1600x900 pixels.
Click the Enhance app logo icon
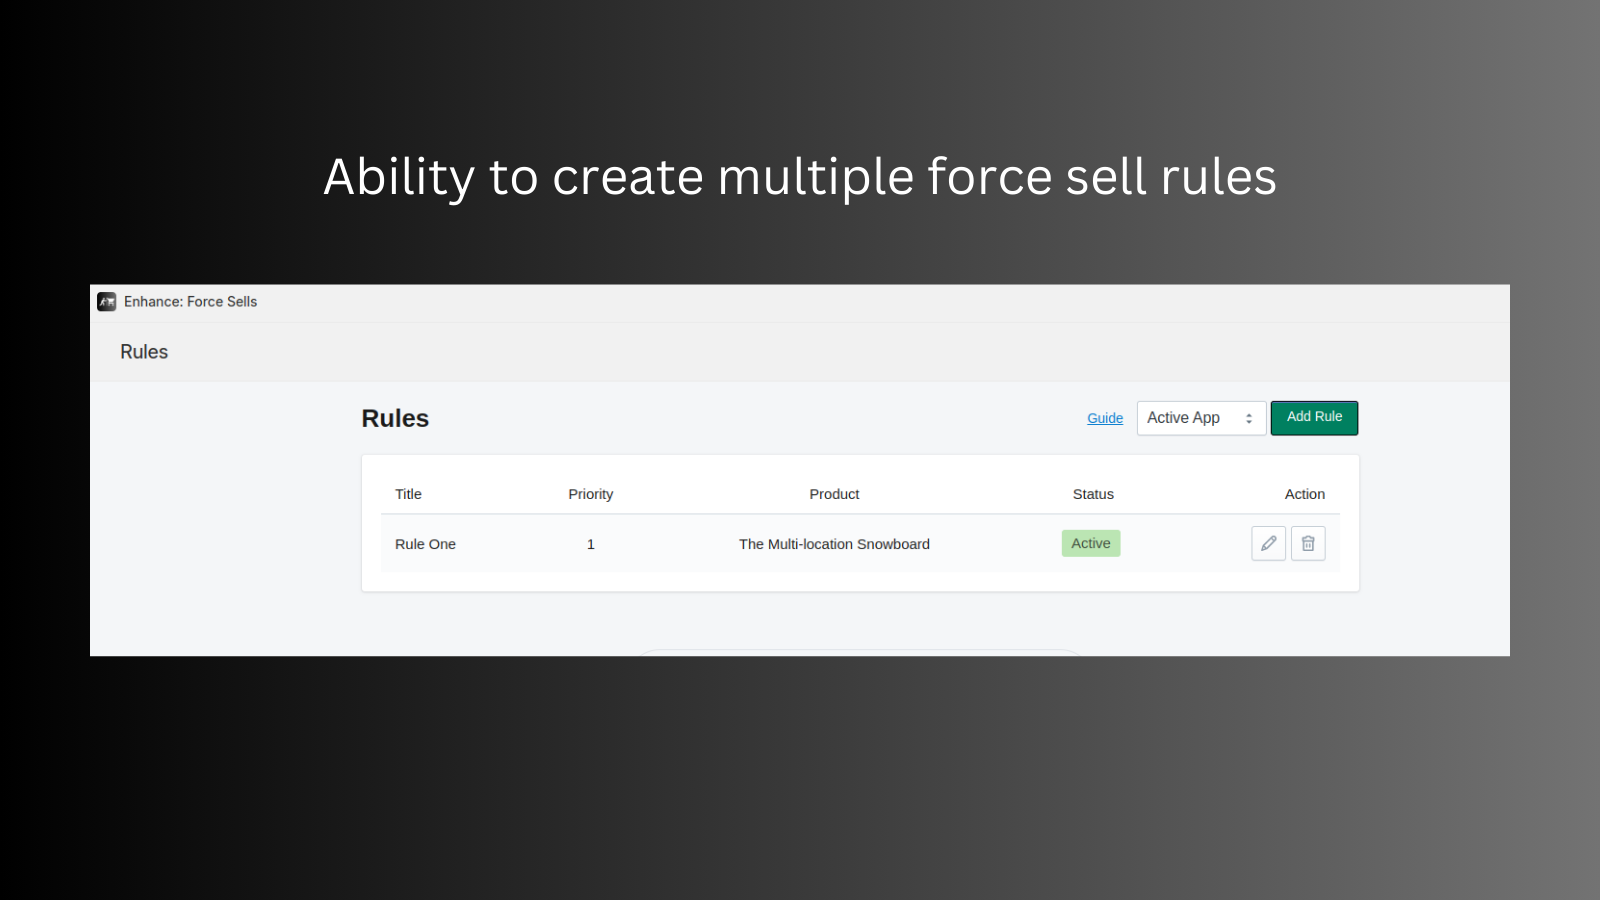pyautogui.click(x=107, y=302)
